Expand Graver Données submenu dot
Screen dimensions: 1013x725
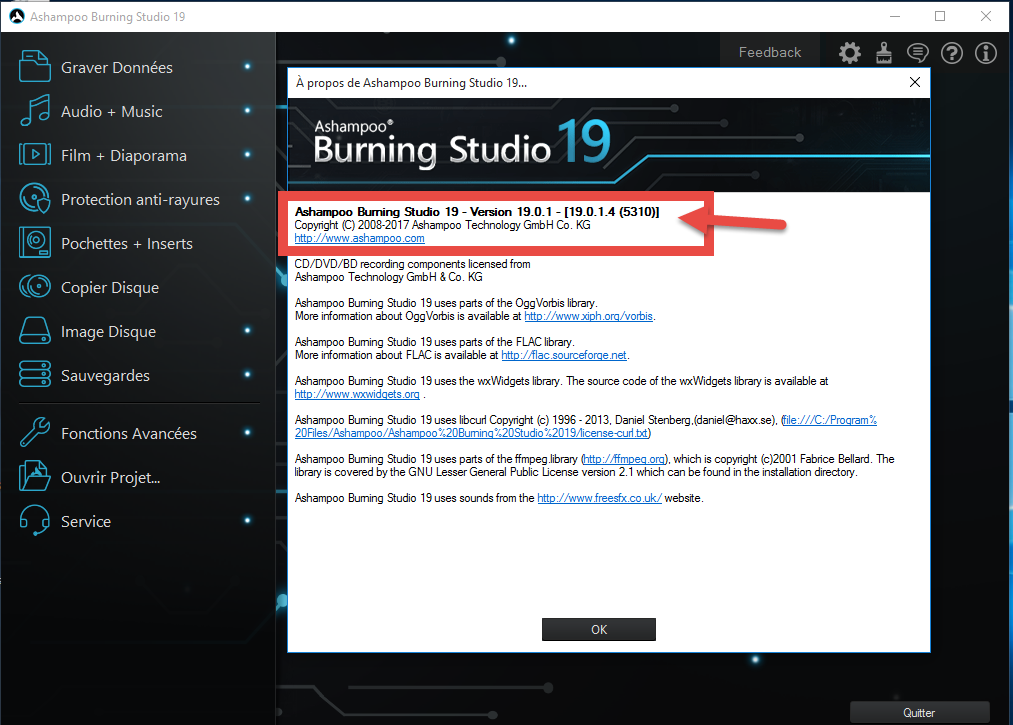point(247,67)
